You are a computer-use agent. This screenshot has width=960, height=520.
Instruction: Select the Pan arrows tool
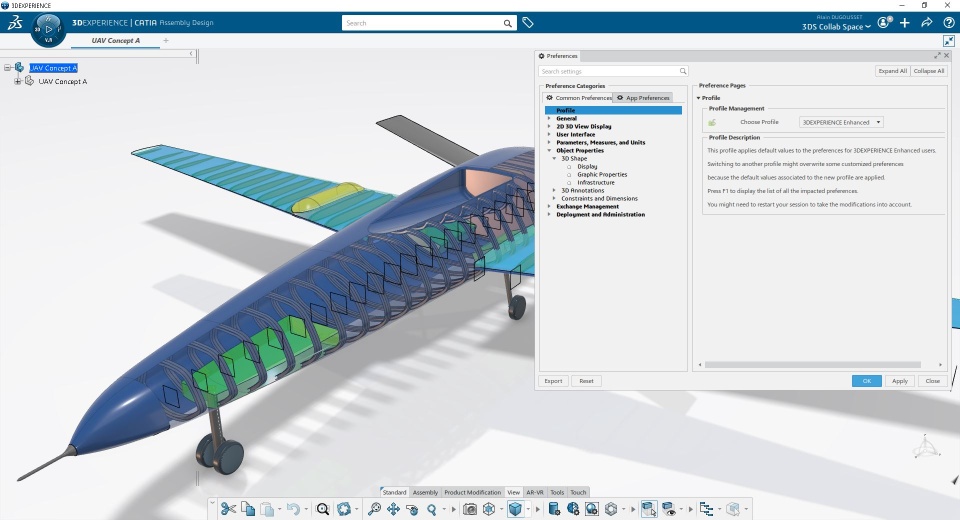tap(393, 508)
